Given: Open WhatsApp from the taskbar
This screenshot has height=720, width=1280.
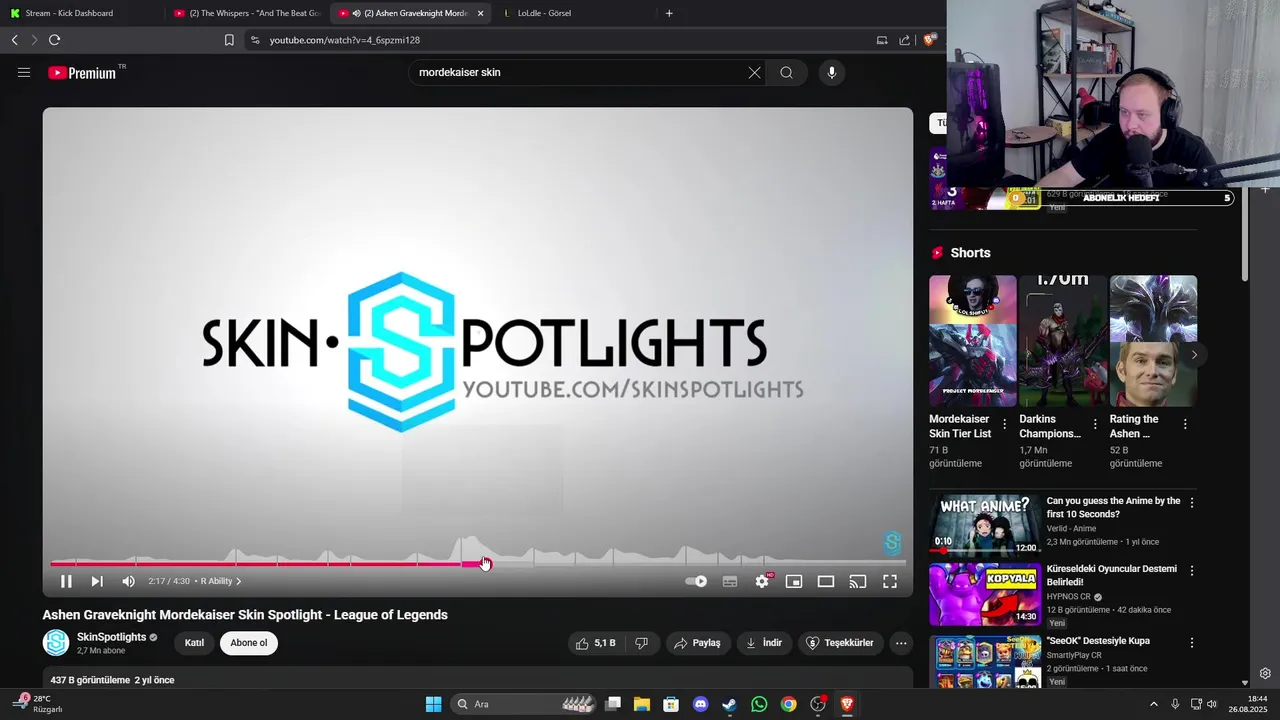Looking at the screenshot, I should 759,704.
